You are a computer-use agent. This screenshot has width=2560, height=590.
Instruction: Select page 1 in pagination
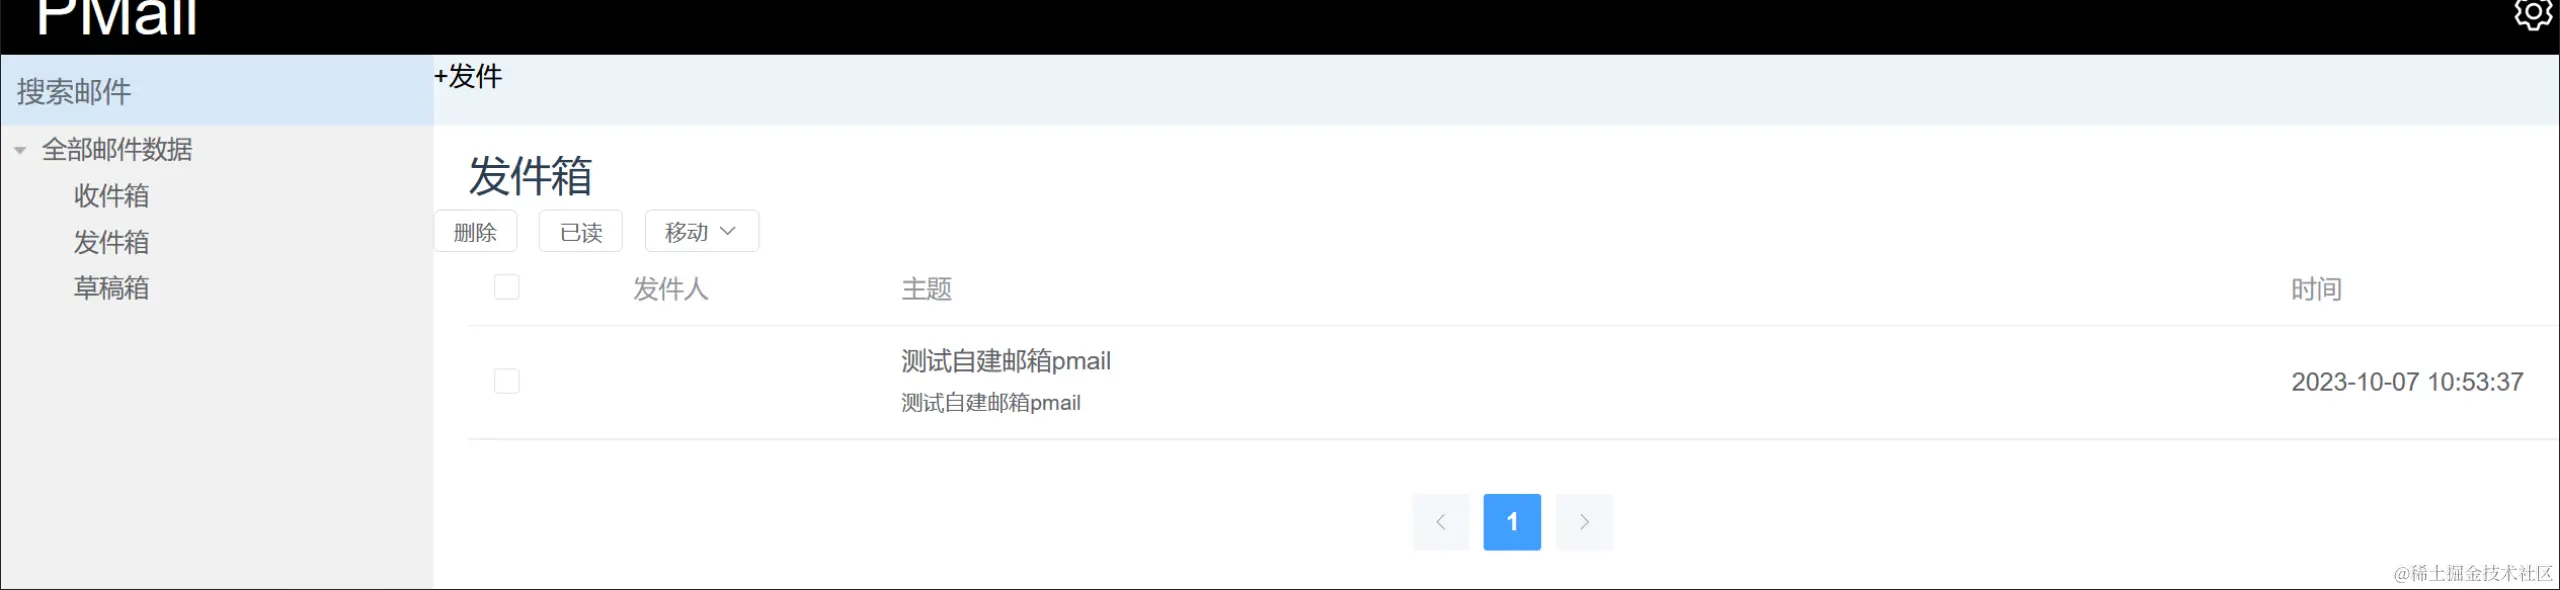(1512, 522)
